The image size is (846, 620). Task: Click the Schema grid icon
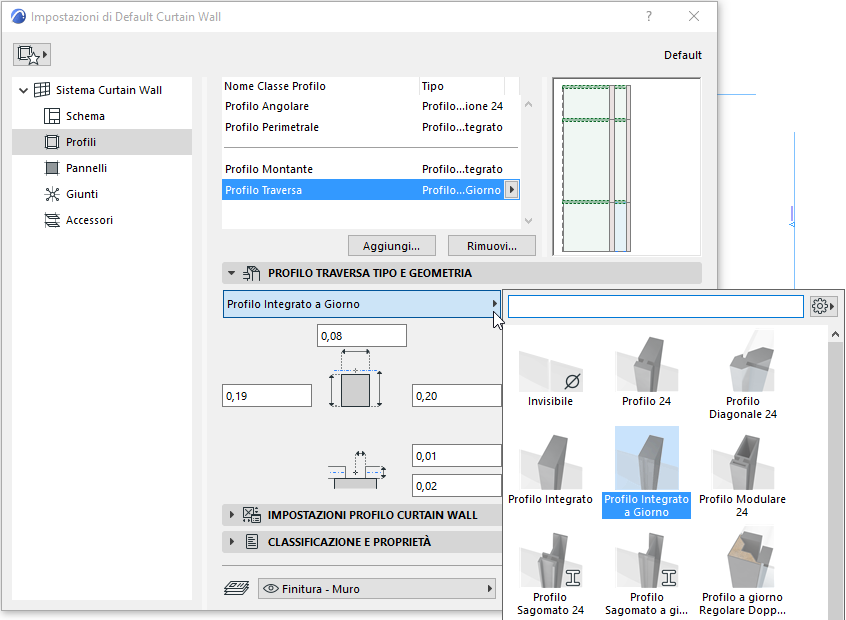pyautogui.click(x=52, y=116)
